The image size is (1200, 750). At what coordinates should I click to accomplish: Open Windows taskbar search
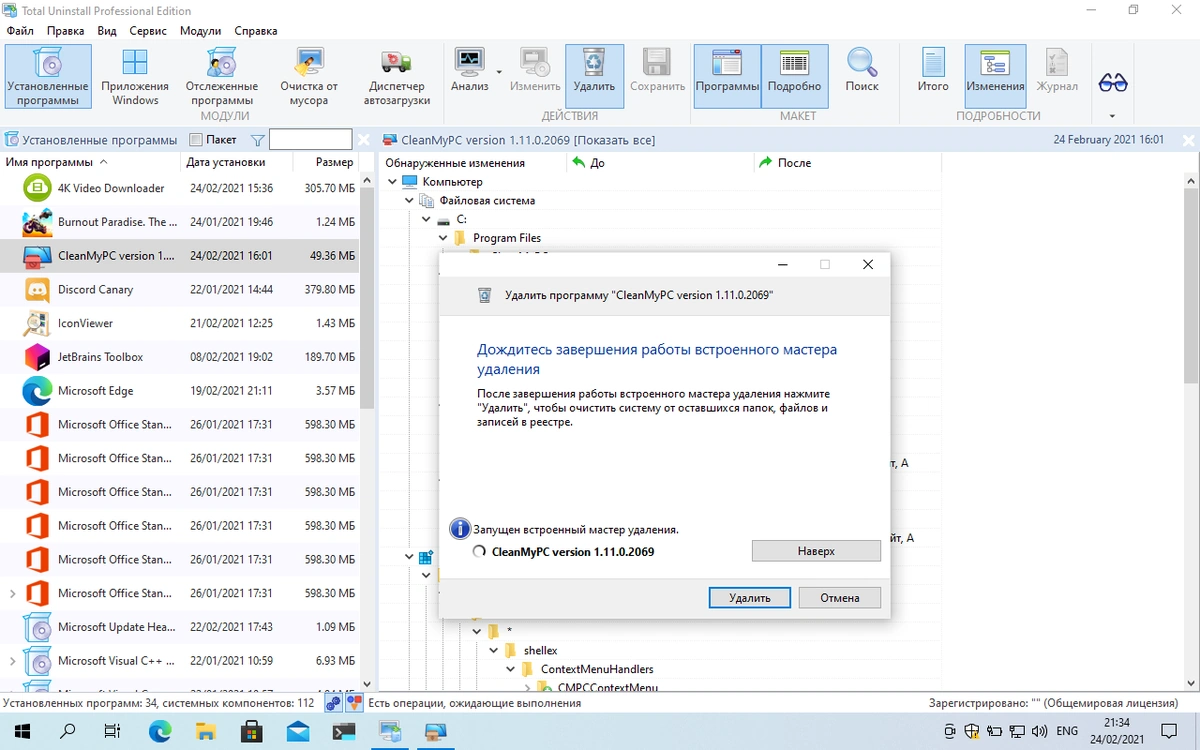(x=68, y=731)
